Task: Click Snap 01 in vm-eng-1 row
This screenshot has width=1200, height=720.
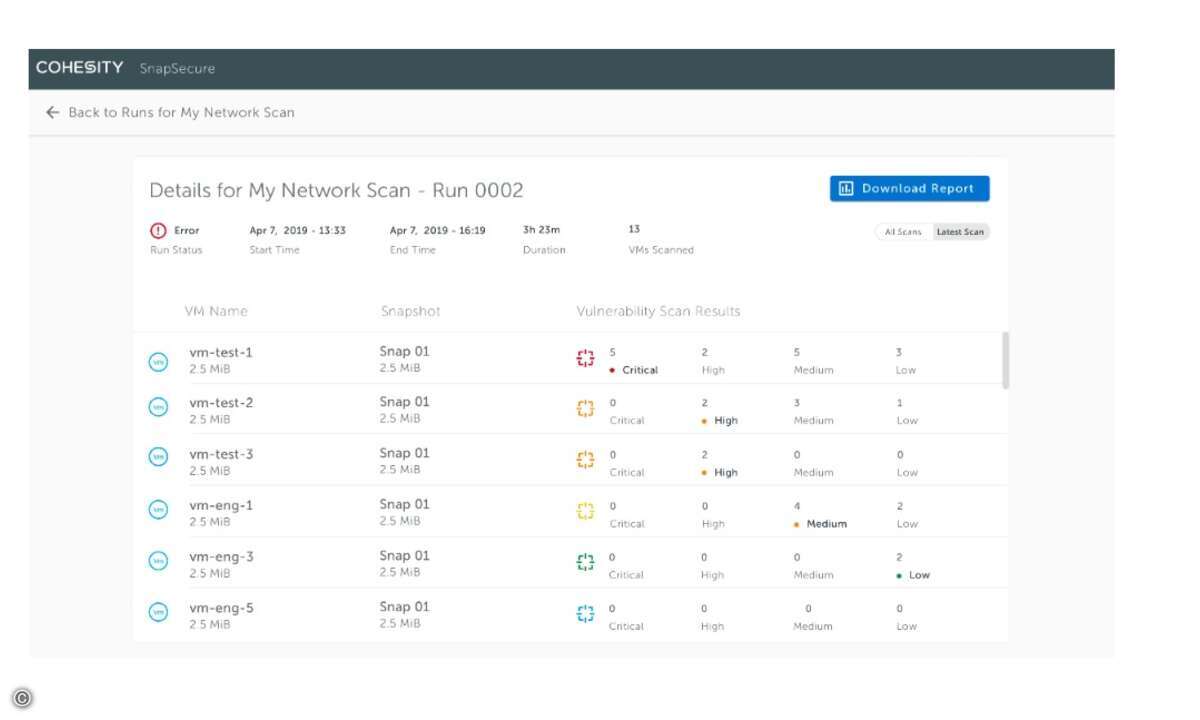Action: pos(404,504)
